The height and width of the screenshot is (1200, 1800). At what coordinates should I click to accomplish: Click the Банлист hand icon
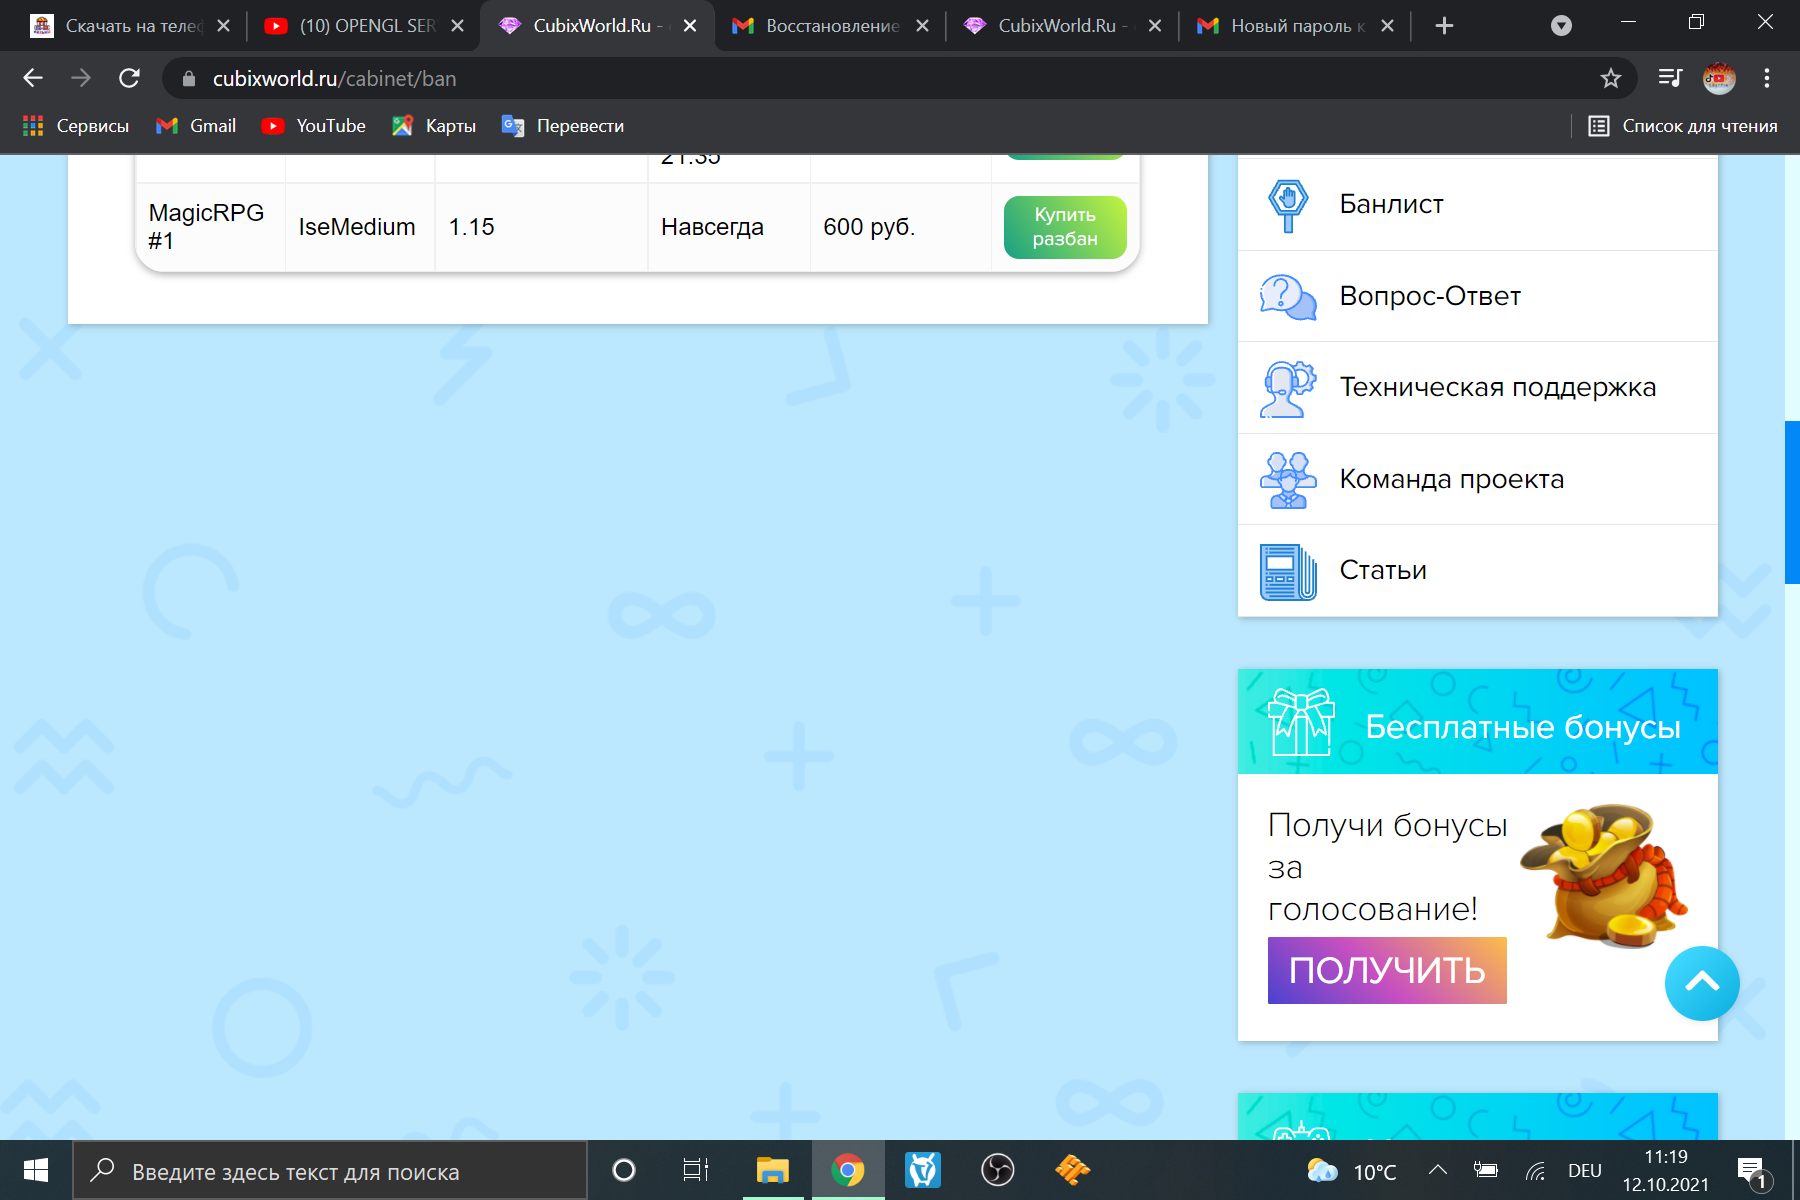click(1288, 205)
